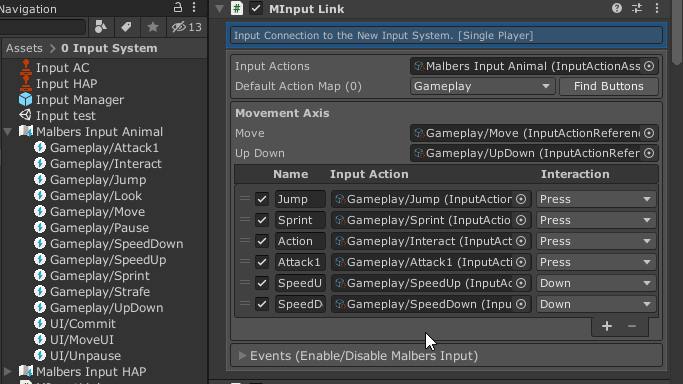The height and width of the screenshot is (384, 683).
Task: Uncheck the Jump input checkbox
Action: coord(262,199)
